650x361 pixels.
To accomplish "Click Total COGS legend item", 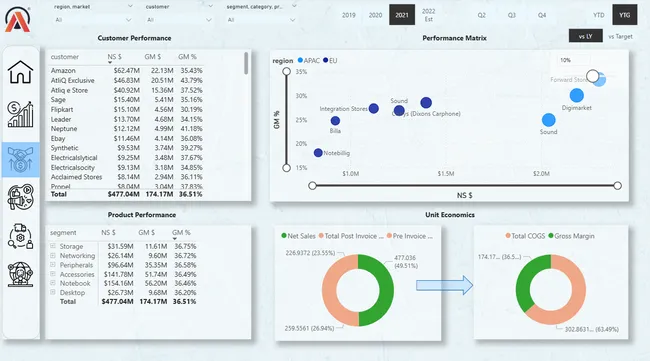I will [x=525, y=236].
